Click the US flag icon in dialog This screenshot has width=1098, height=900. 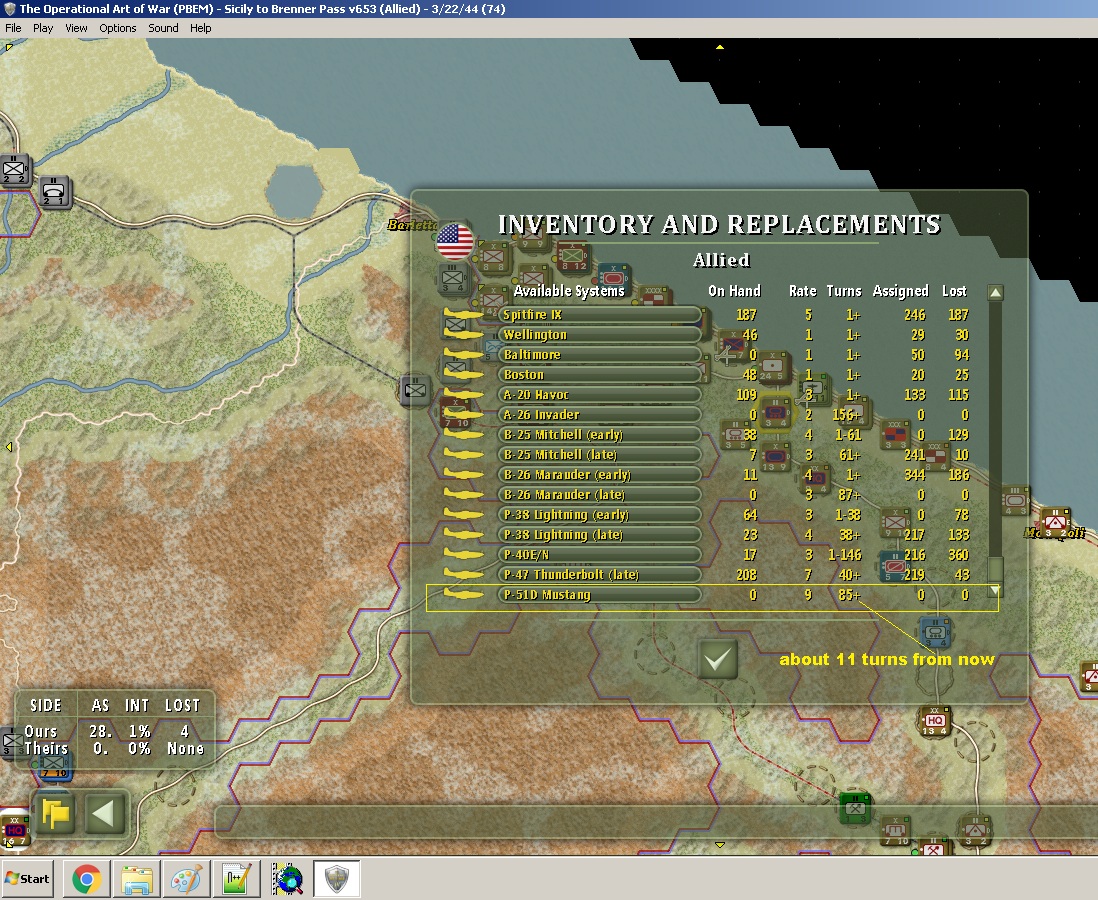pos(454,241)
